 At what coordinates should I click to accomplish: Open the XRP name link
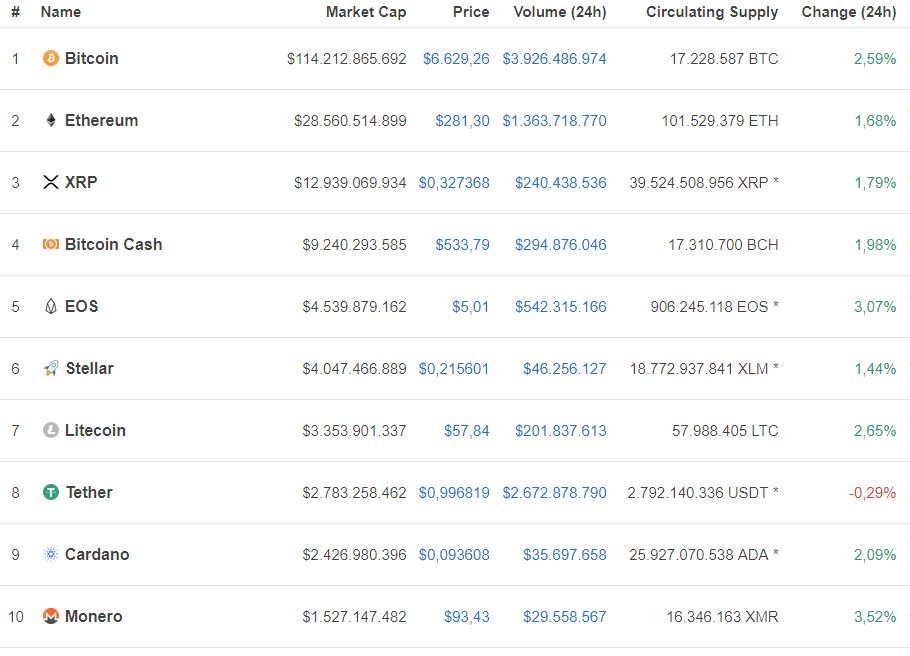pyautogui.click(x=81, y=182)
